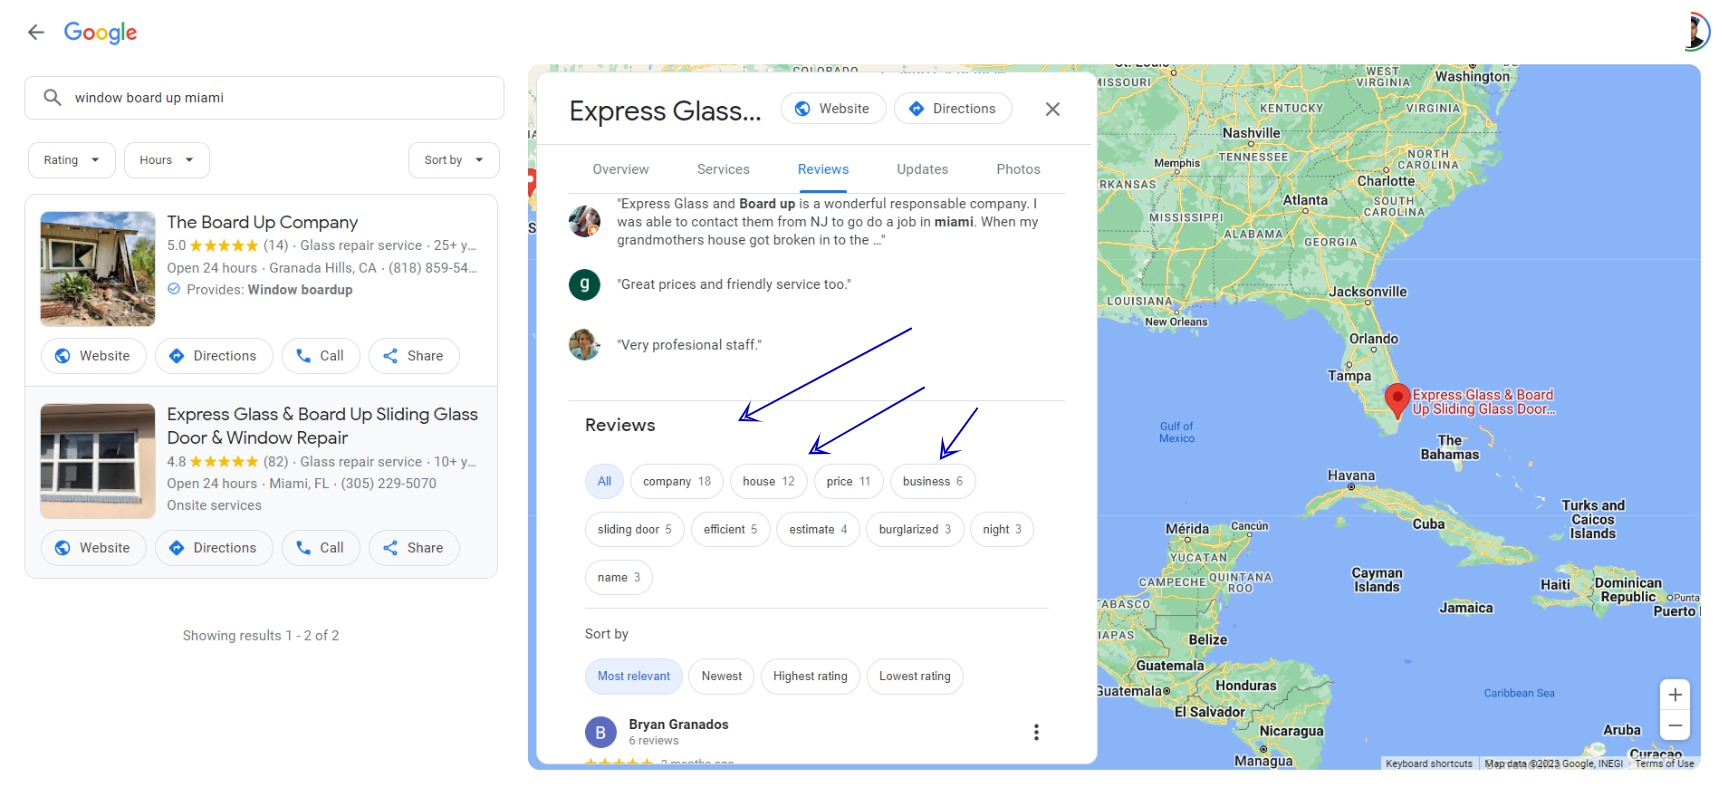This screenshot has height=794, width=1724.
Task: Open Bryan Granados reviewer profile name
Action: pos(678,725)
